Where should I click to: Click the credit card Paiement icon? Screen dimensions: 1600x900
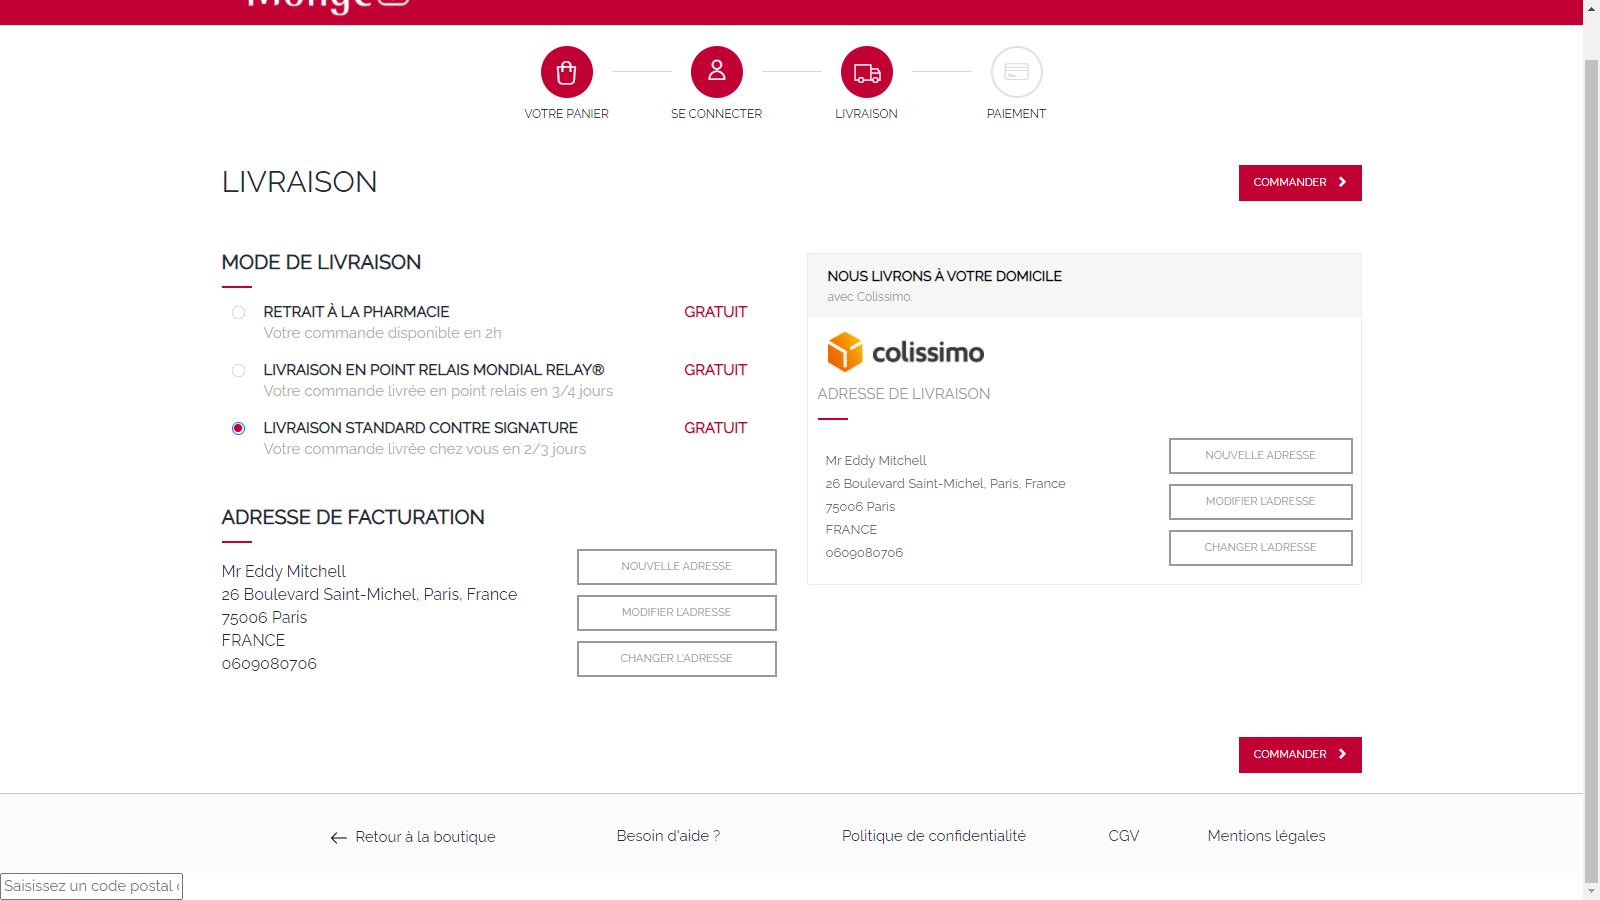[1016, 72]
